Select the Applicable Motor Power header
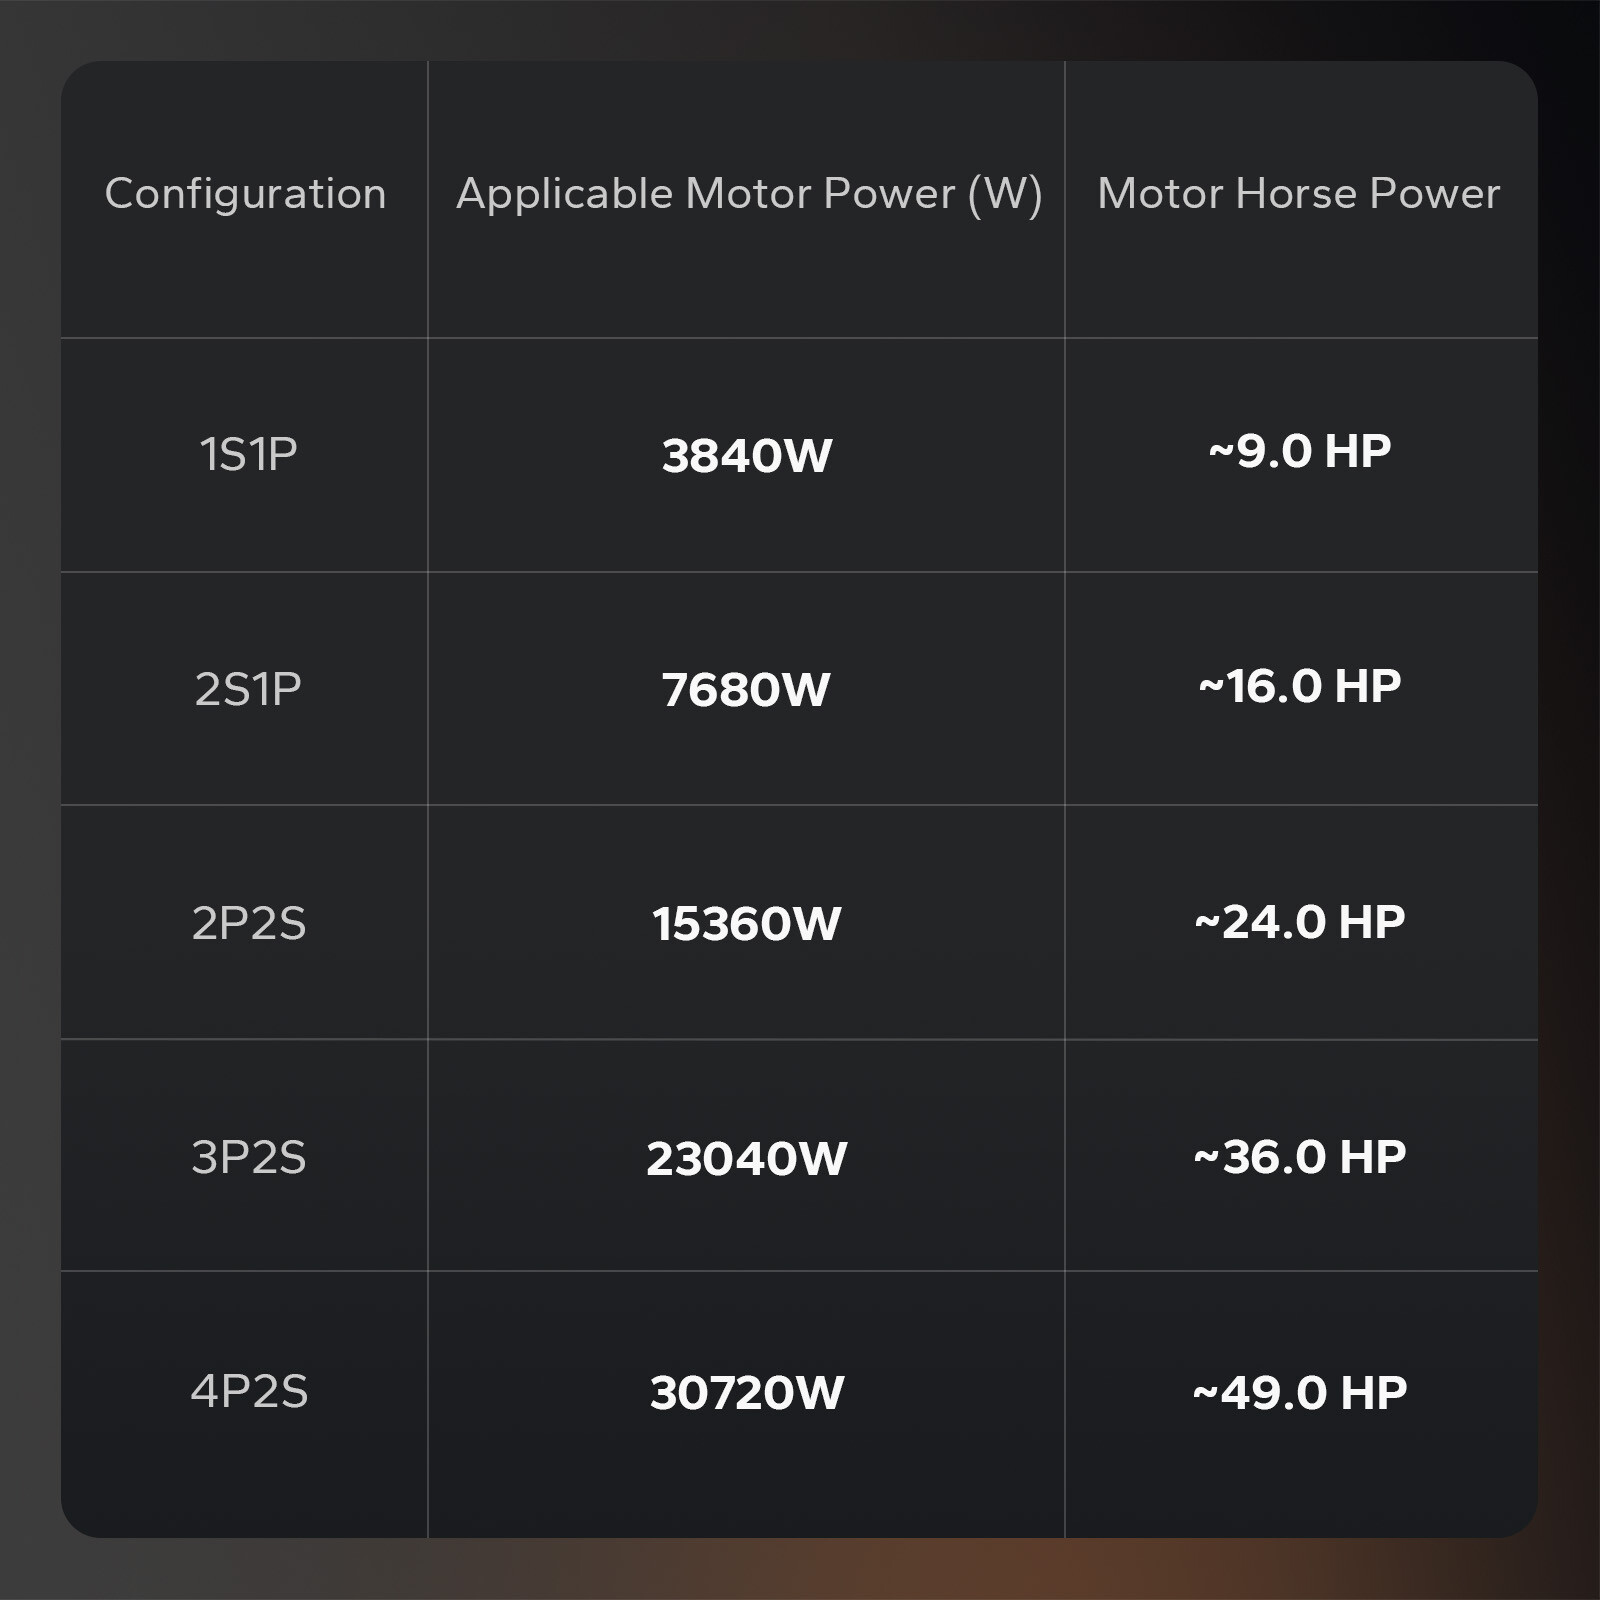The height and width of the screenshot is (1600, 1600). [748, 194]
